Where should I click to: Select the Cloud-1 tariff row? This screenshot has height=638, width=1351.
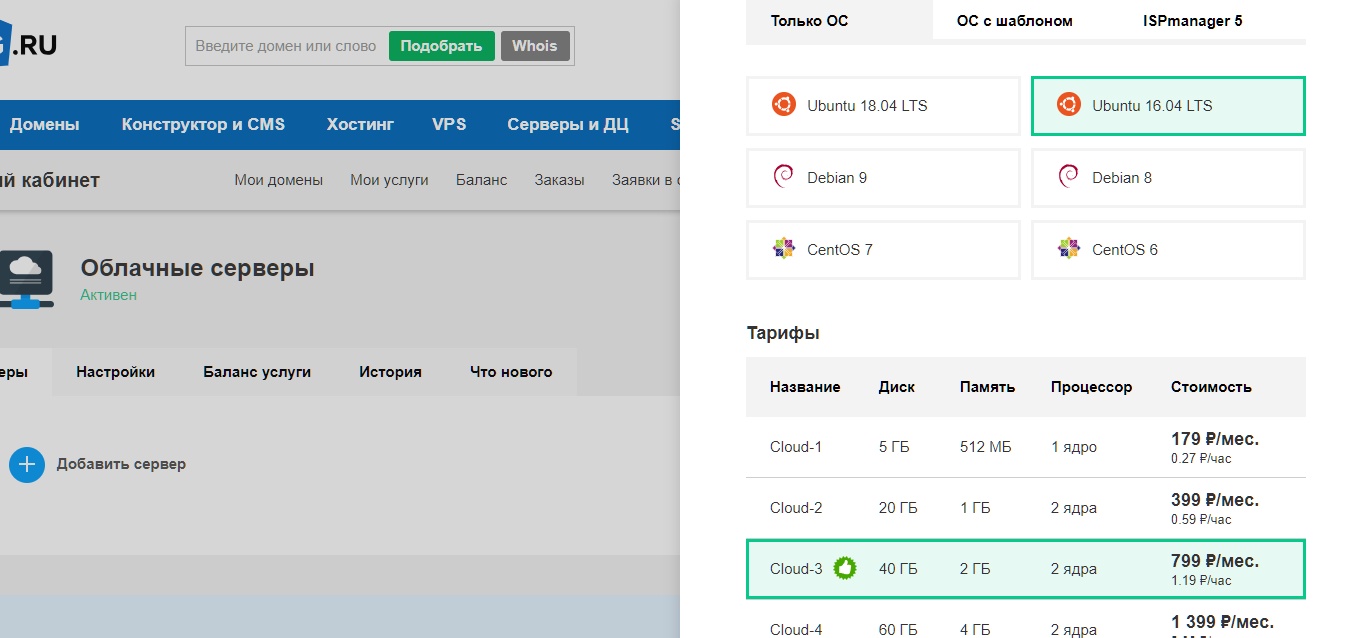pos(1025,447)
